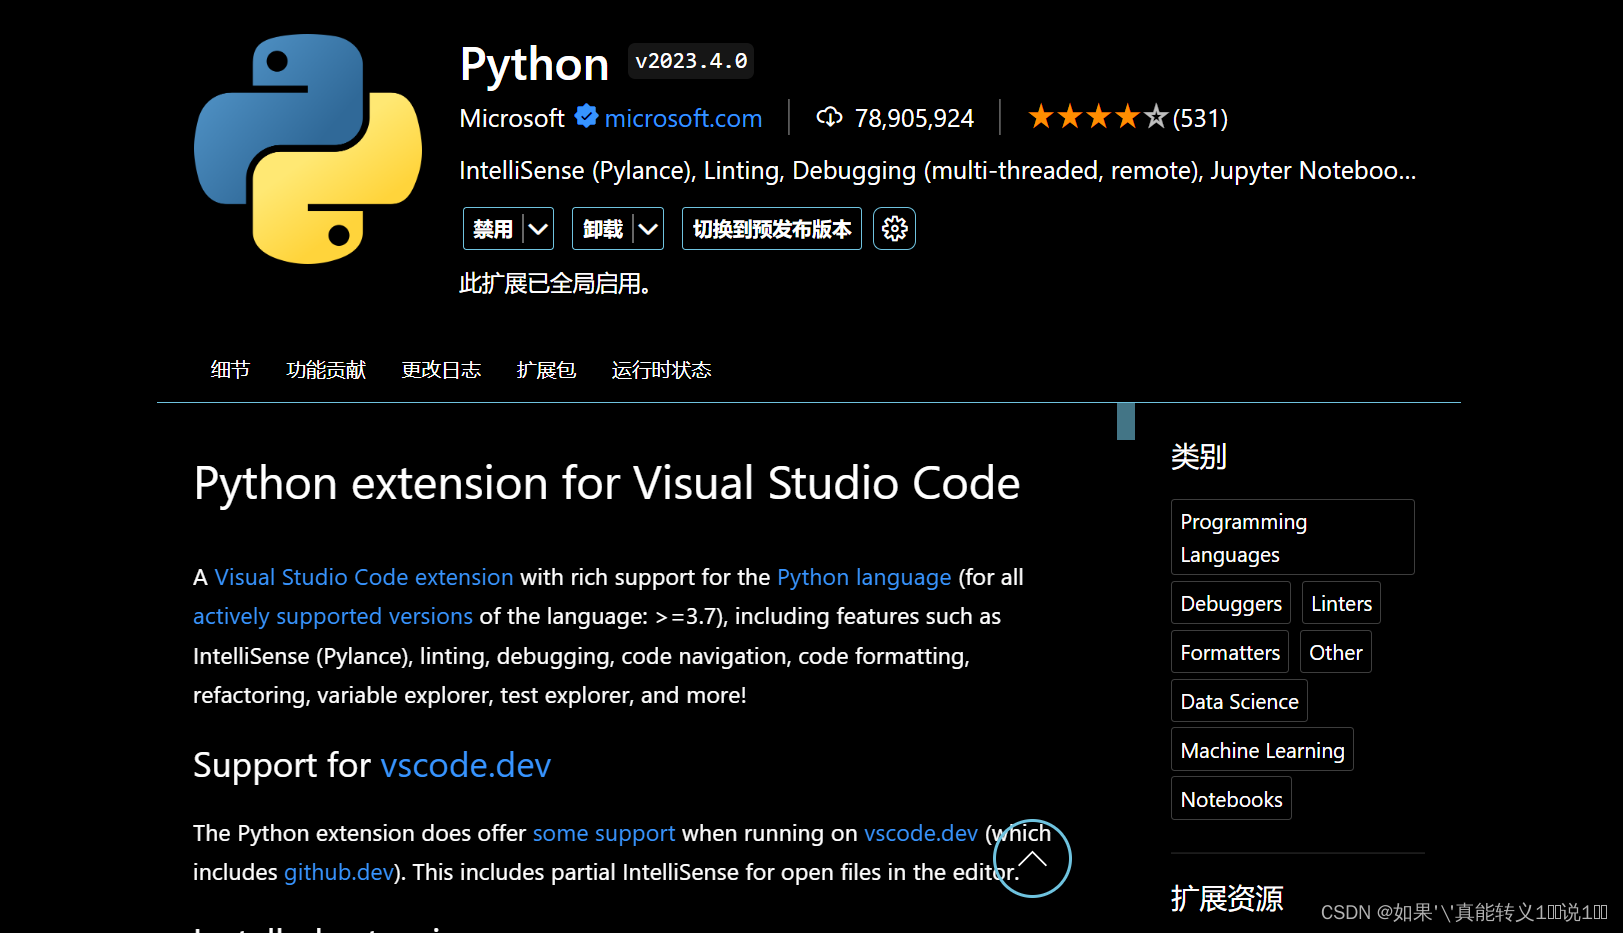The image size is (1623, 933).
Task: Click the readme scrollbar thumb
Action: pos(1126,421)
